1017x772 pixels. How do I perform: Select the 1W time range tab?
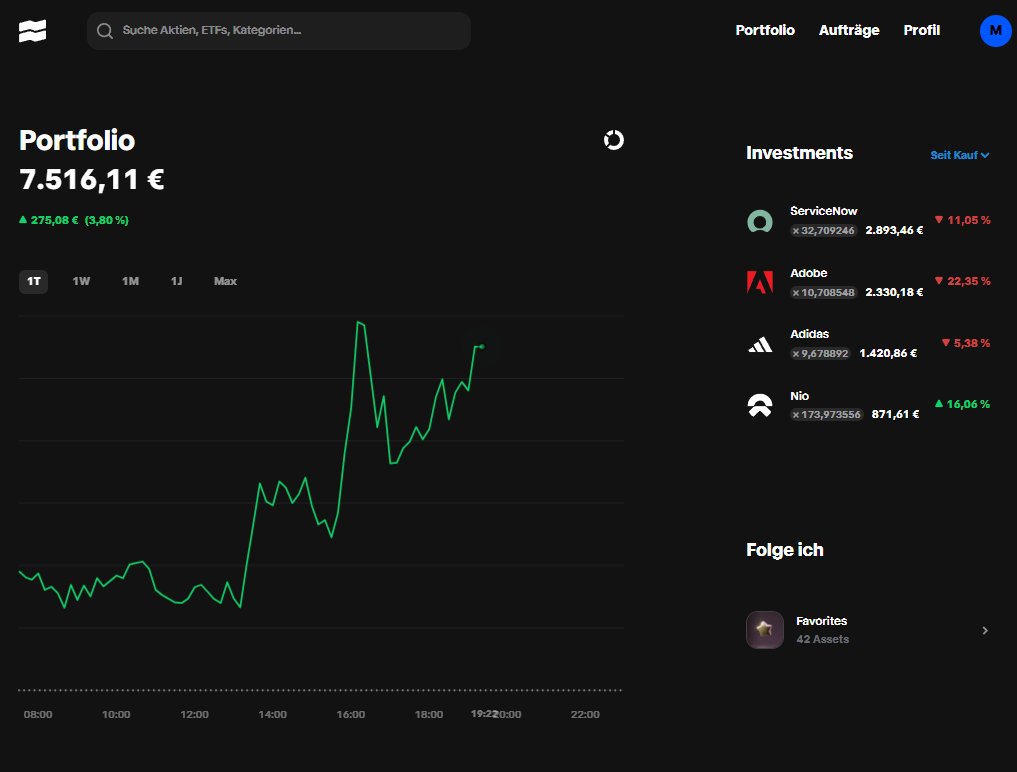pyautogui.click(x=81, y=281)
